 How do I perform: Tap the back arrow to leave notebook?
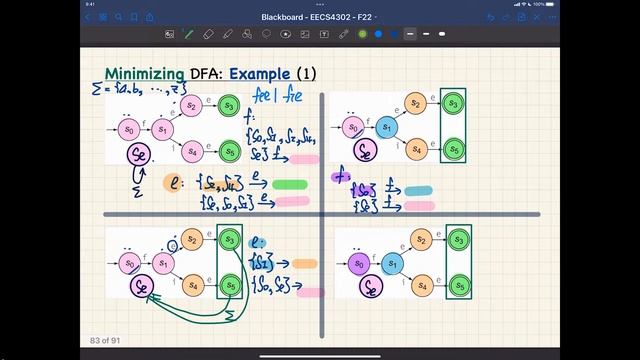coord(87,18)
